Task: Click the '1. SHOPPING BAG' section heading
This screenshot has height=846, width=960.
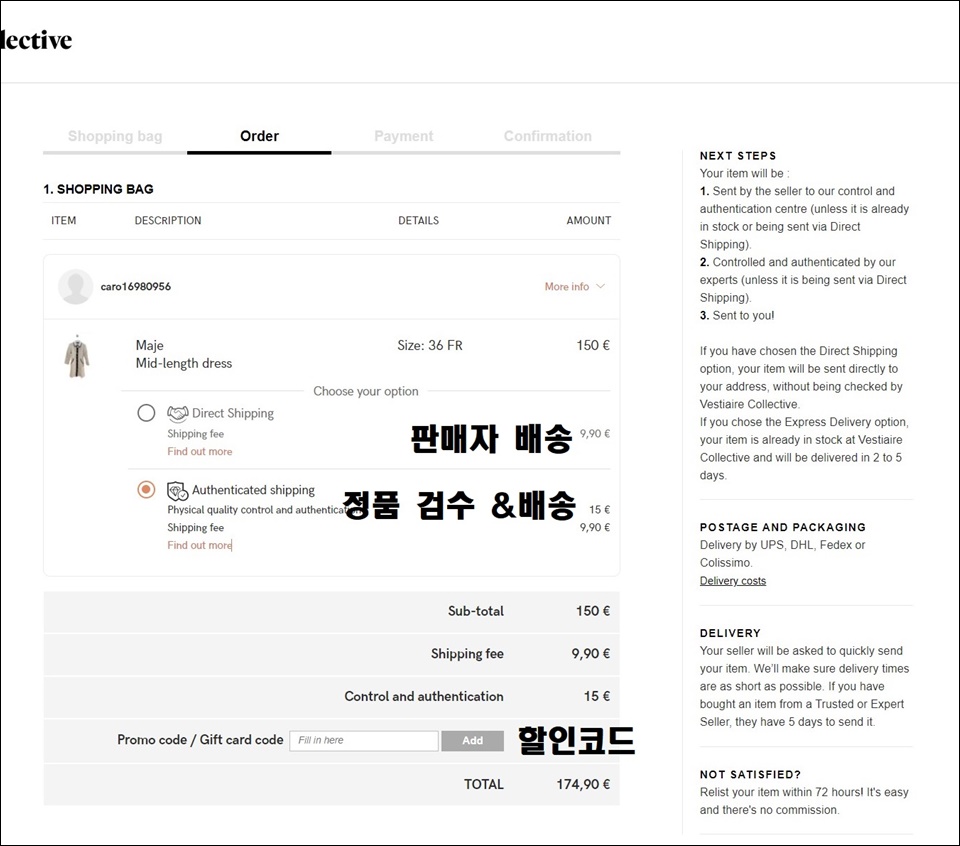Action: point(98,189)
